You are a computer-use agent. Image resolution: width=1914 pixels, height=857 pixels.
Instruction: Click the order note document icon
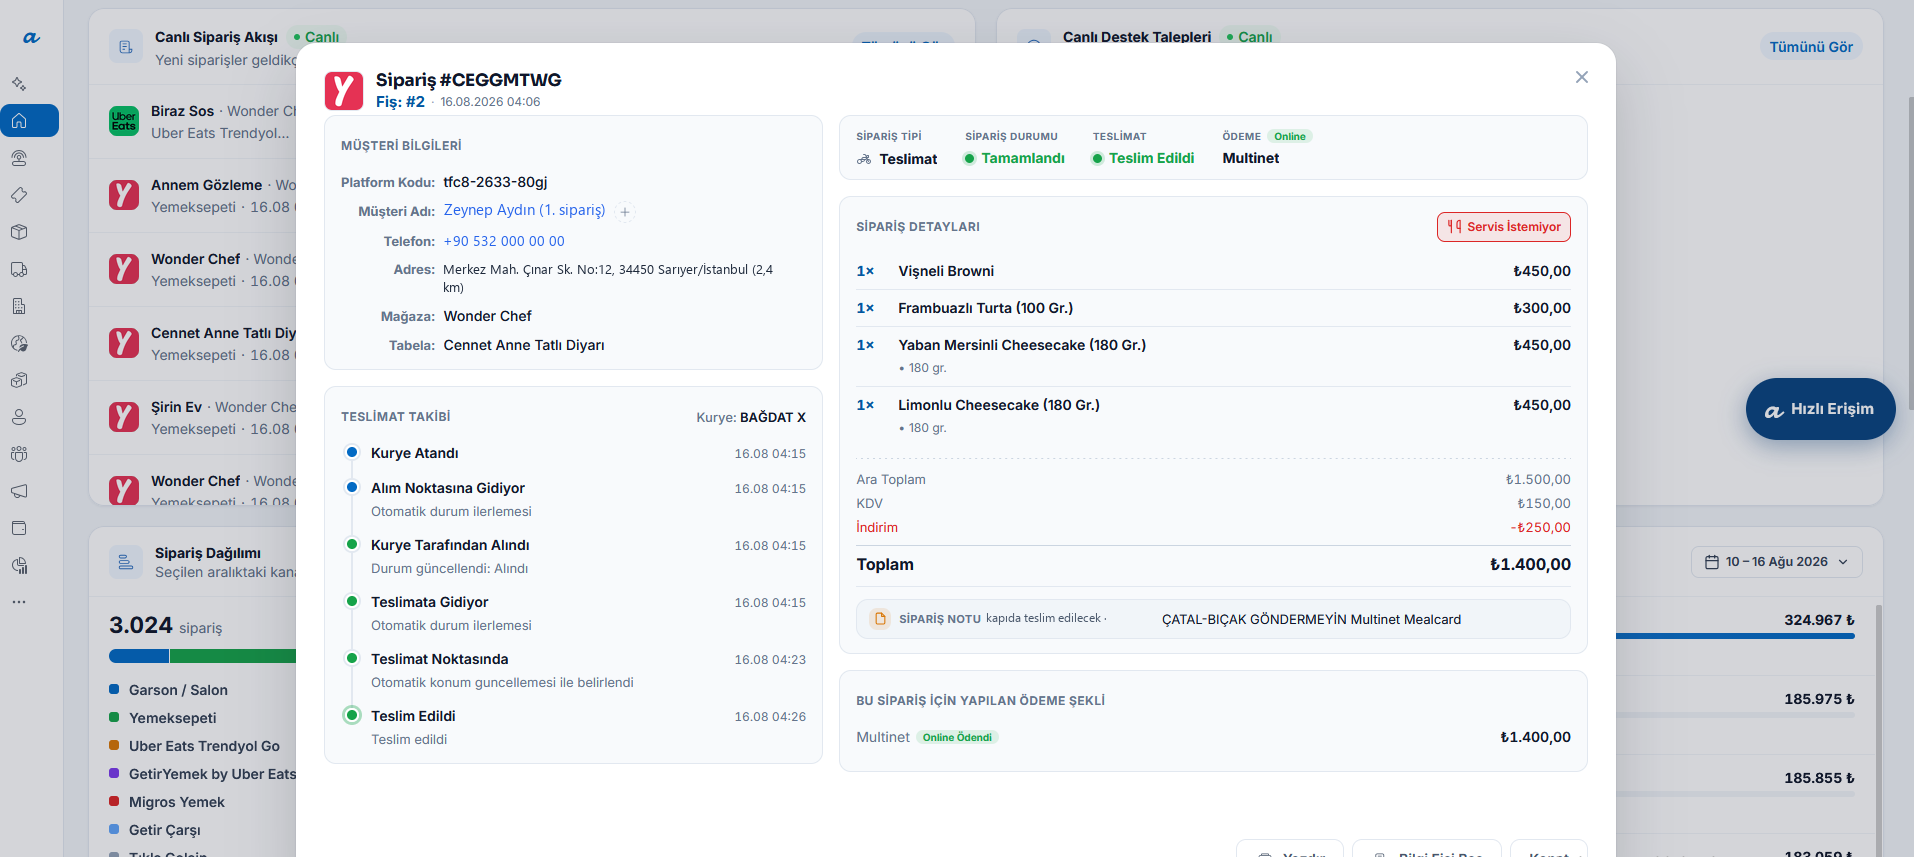(x=880, y=619)
